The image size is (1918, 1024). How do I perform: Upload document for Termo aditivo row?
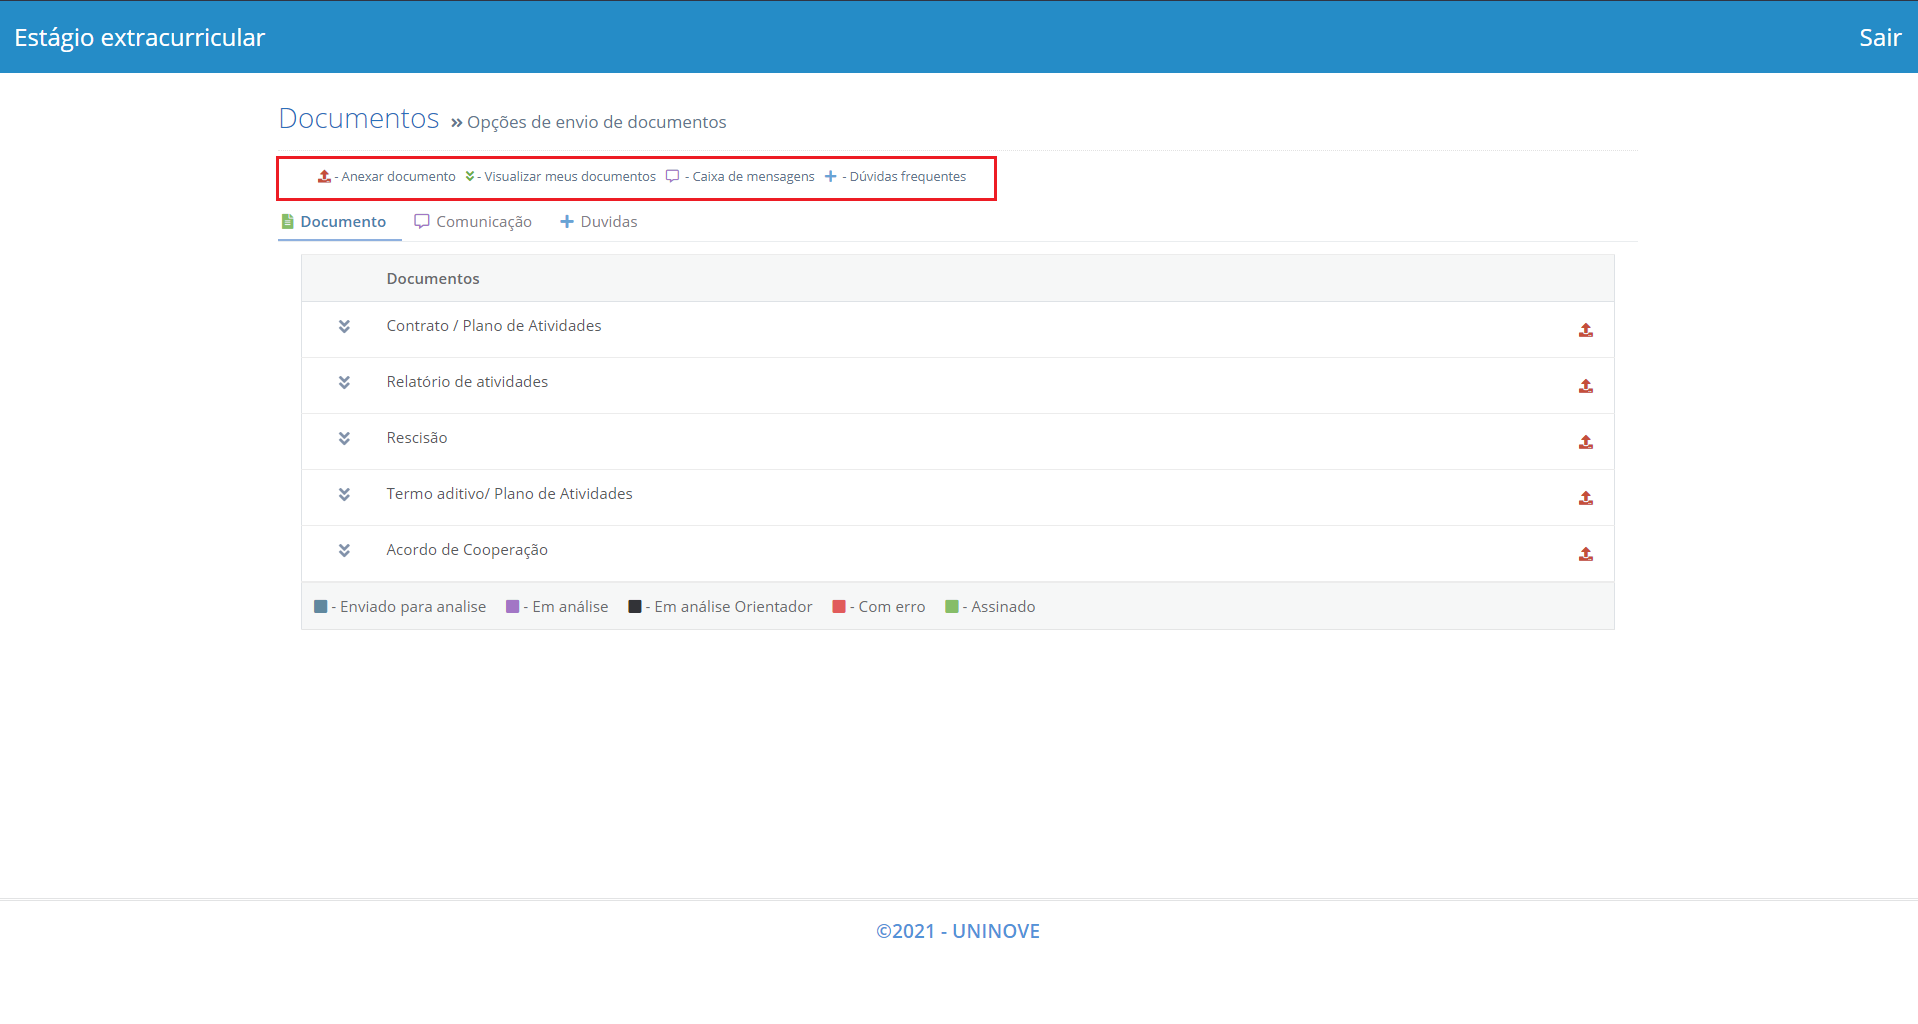click(x=1585, y=498)
